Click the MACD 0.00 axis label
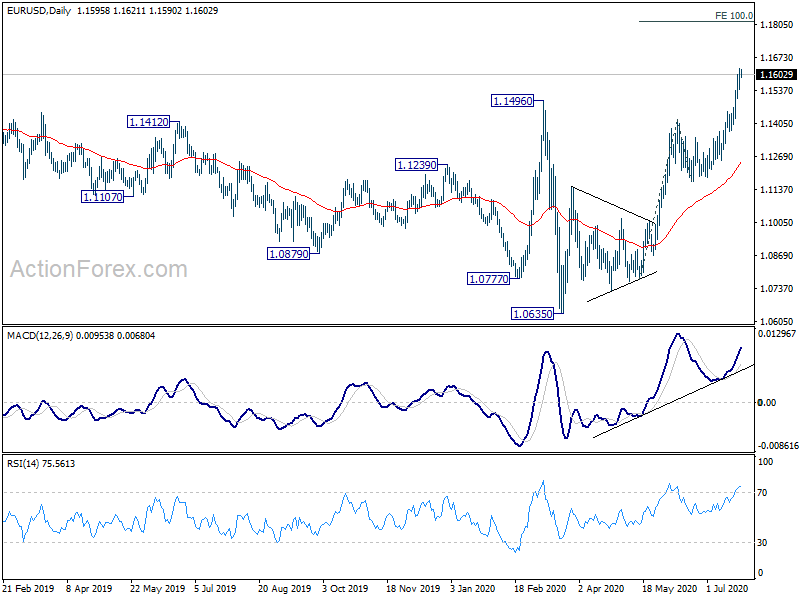This screenshot has width=800, height=600. tap(766, 403)
